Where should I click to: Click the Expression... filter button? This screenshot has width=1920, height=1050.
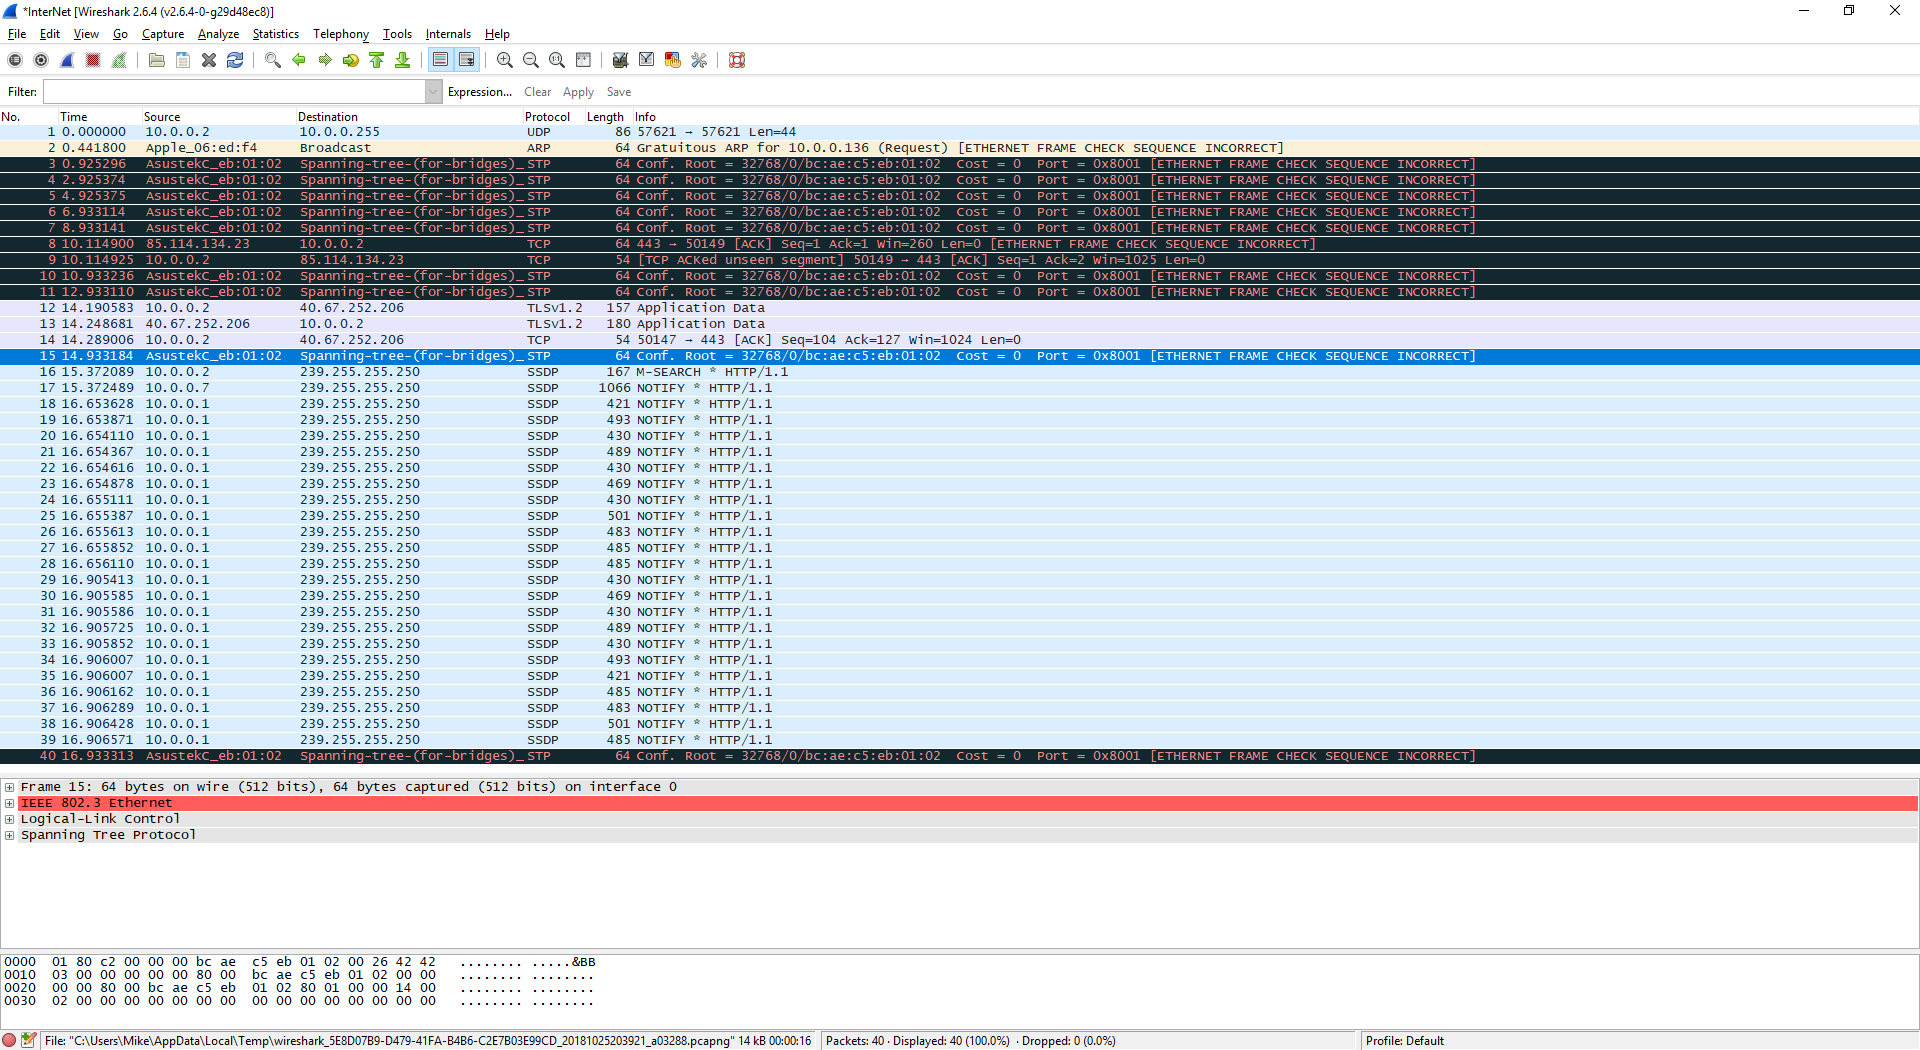click(x=480, y=92)
